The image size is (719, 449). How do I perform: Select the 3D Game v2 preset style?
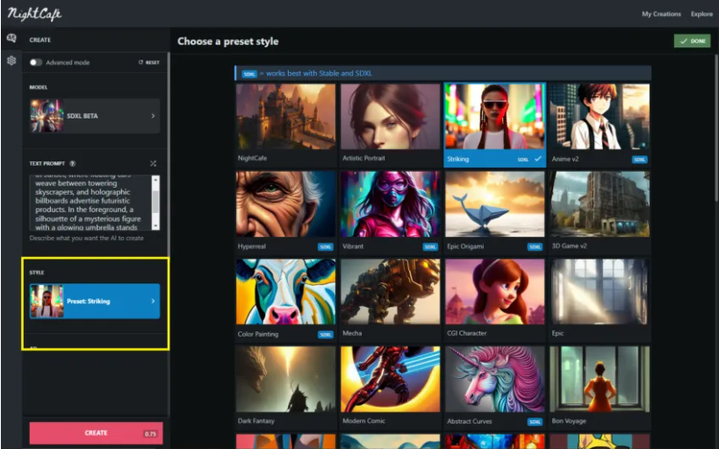[x=599, y=212]
